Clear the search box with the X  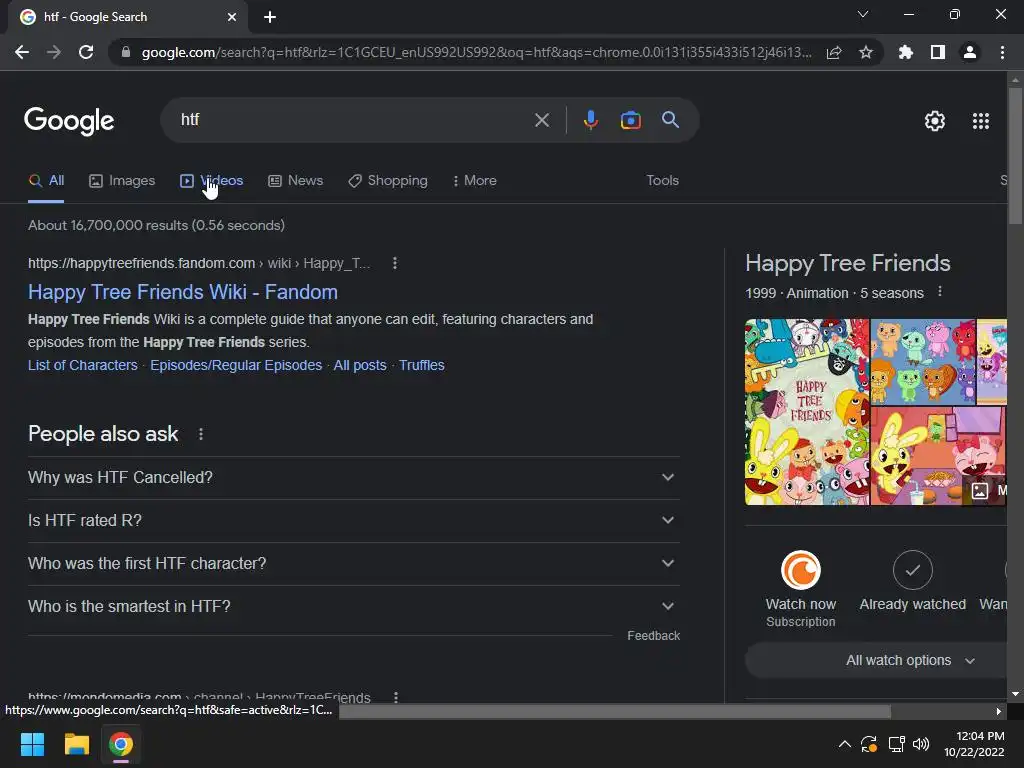click(542, 120)
